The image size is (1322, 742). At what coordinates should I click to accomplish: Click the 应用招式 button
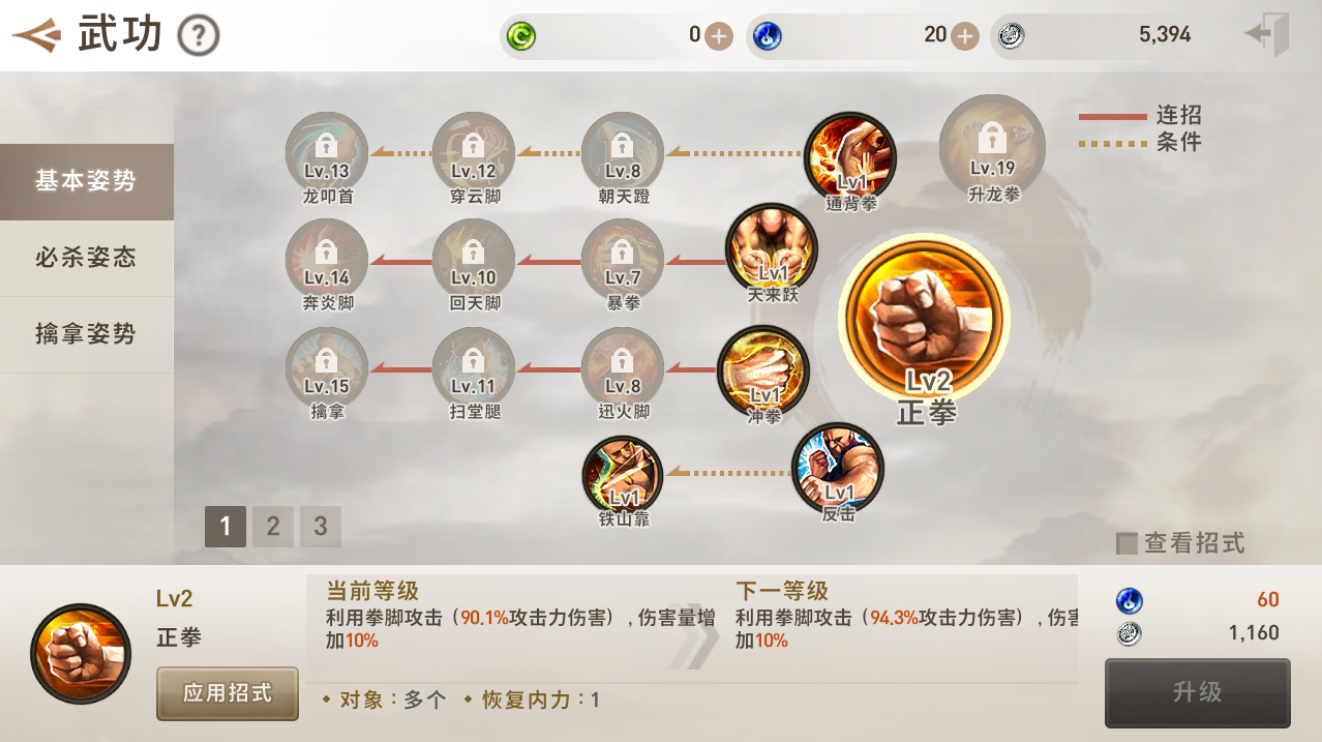(x=227, y=693)
